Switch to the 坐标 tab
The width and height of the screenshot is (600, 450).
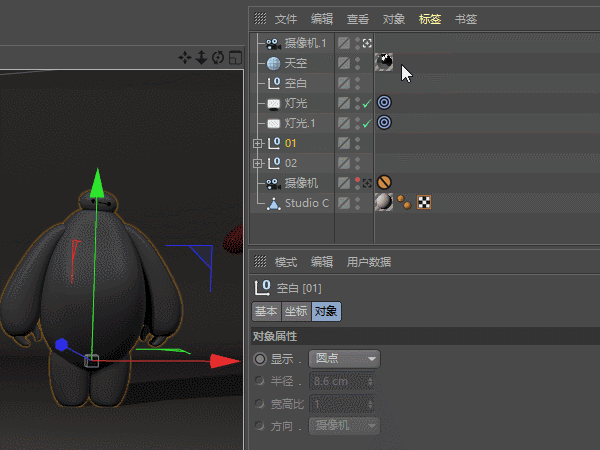coord(296,311)
